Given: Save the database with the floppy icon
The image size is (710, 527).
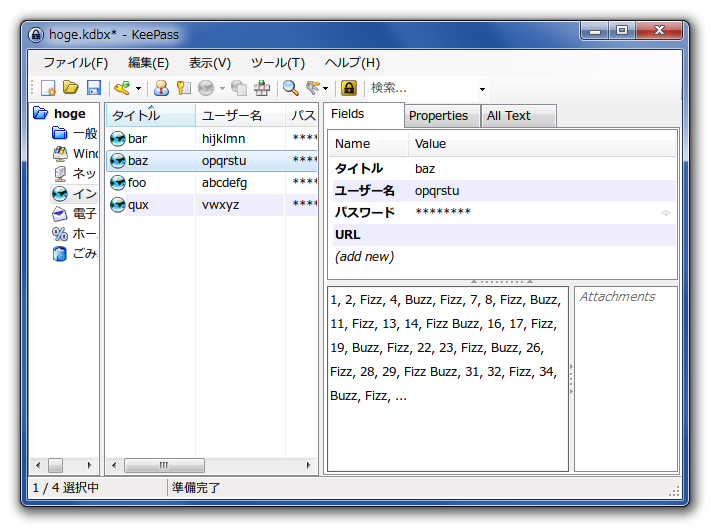Looking at the screenshot, I should [x=94, y=88].
